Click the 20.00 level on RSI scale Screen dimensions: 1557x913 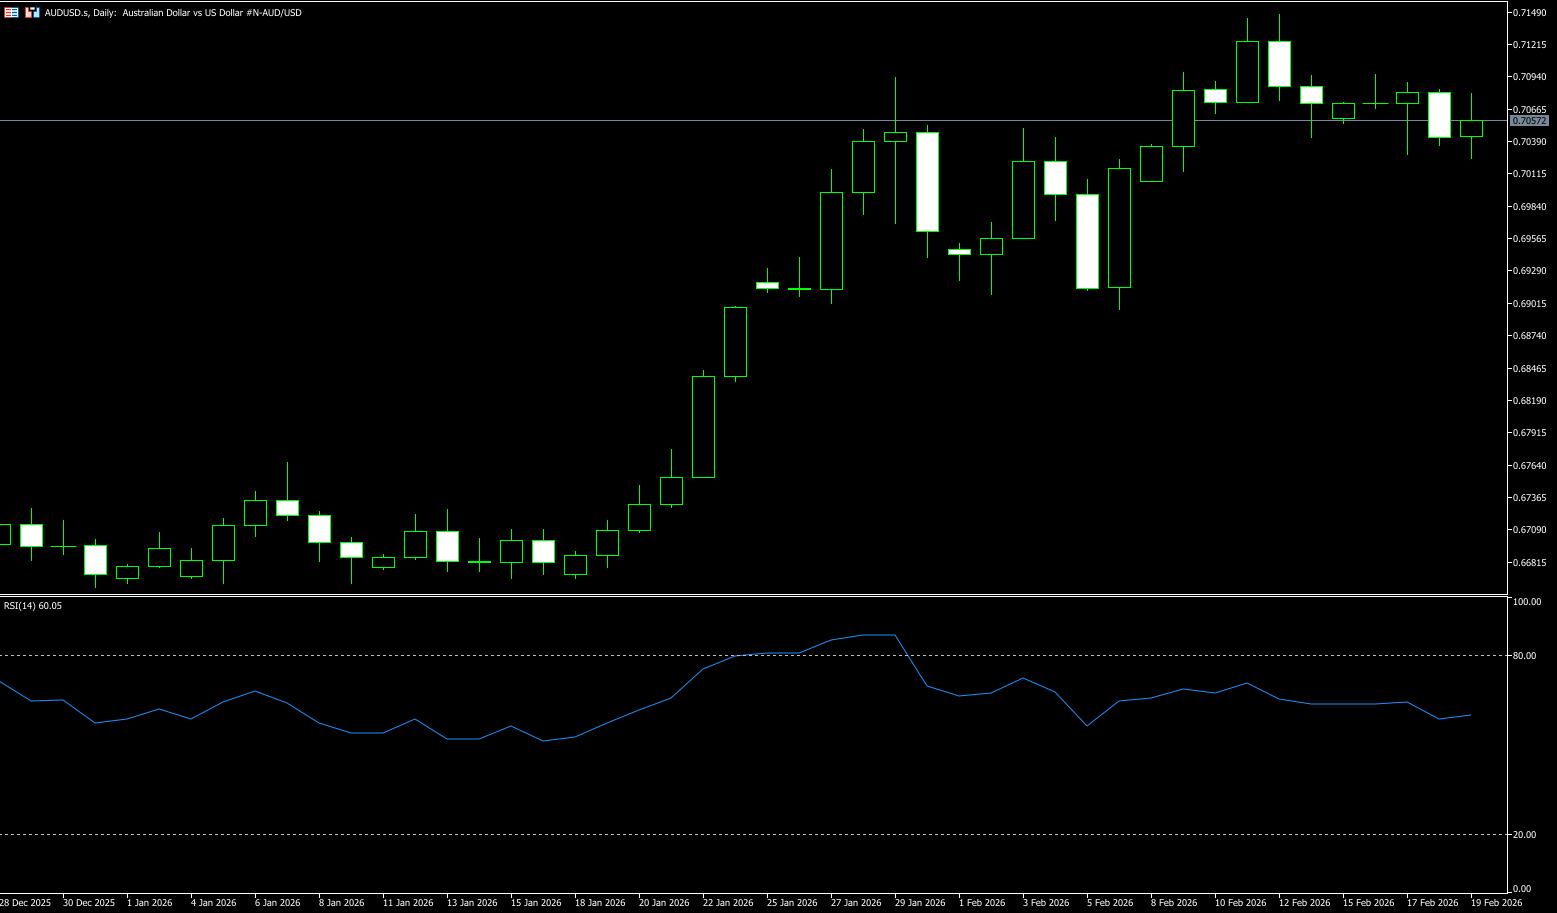pyautogui.click(x=1526, y=835)
